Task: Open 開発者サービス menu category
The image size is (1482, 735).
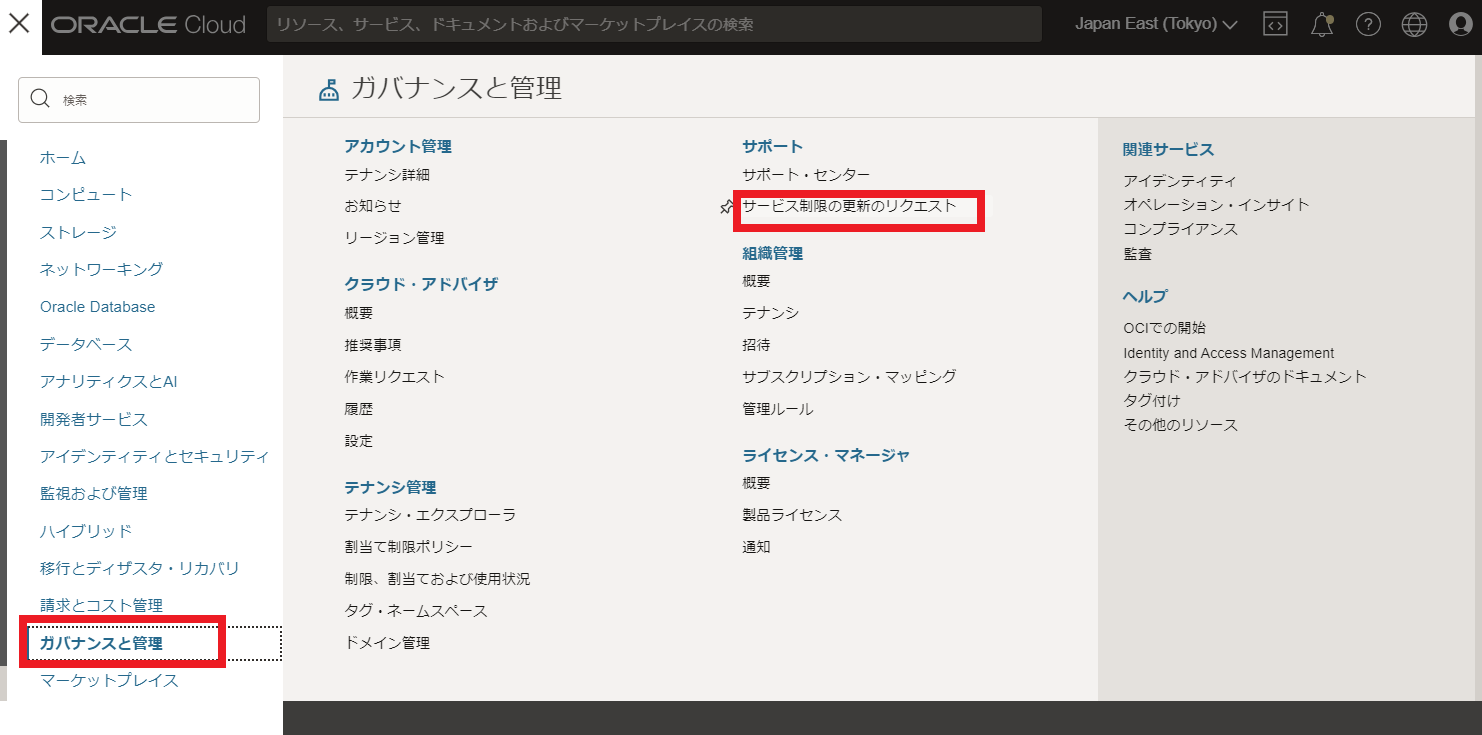Action: click(93, 419)
